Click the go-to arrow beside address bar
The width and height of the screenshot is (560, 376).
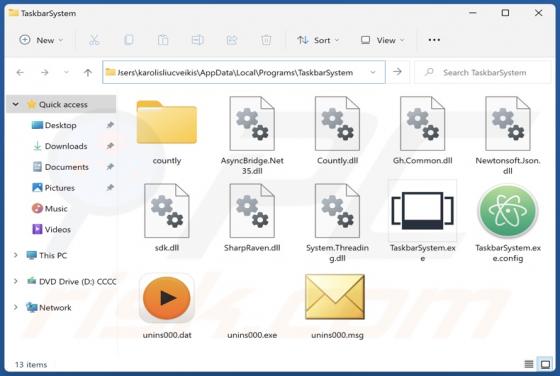[x=397, y=72]
